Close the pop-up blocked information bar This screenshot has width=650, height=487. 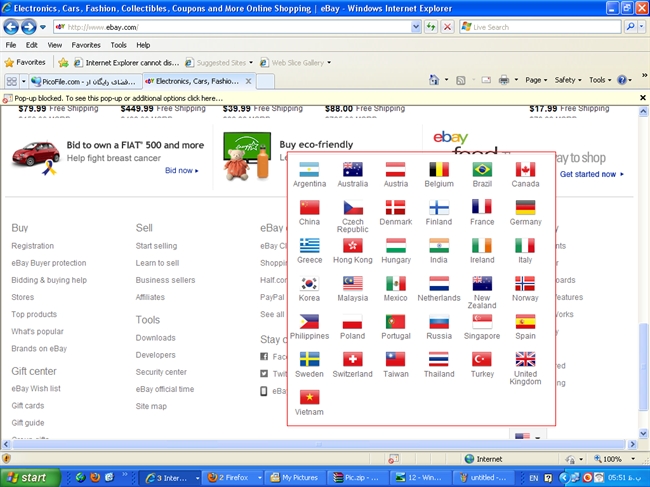[x=643, y=98]
